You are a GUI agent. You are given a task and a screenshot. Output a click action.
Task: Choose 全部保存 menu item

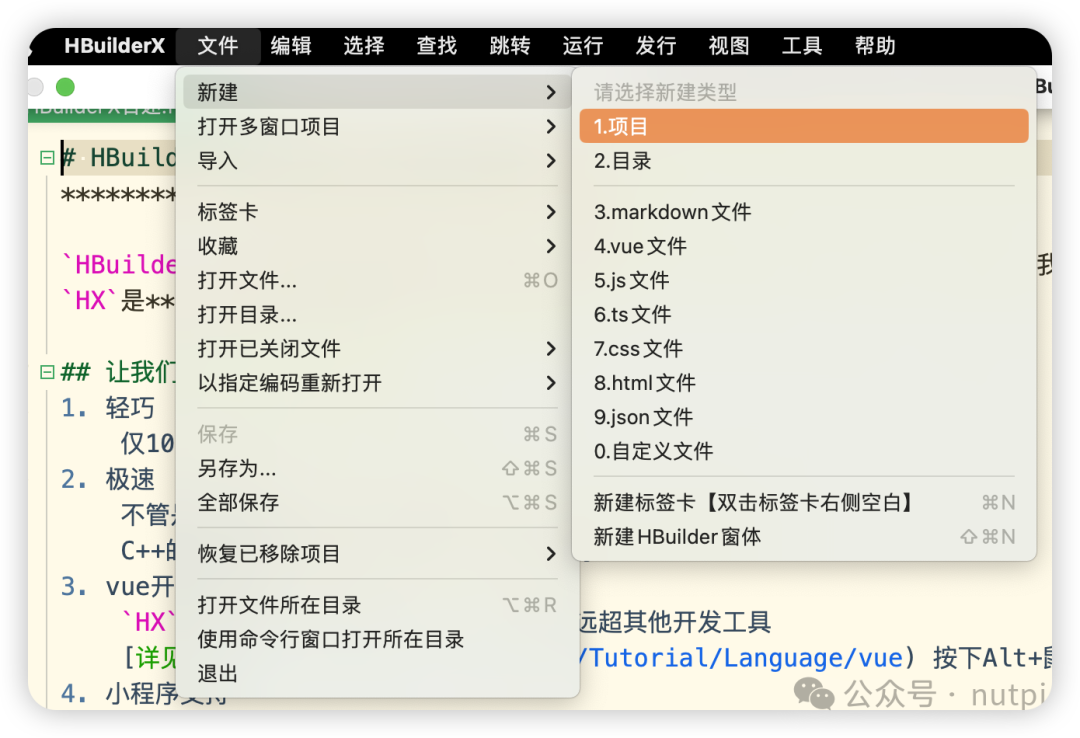(377, 502)
